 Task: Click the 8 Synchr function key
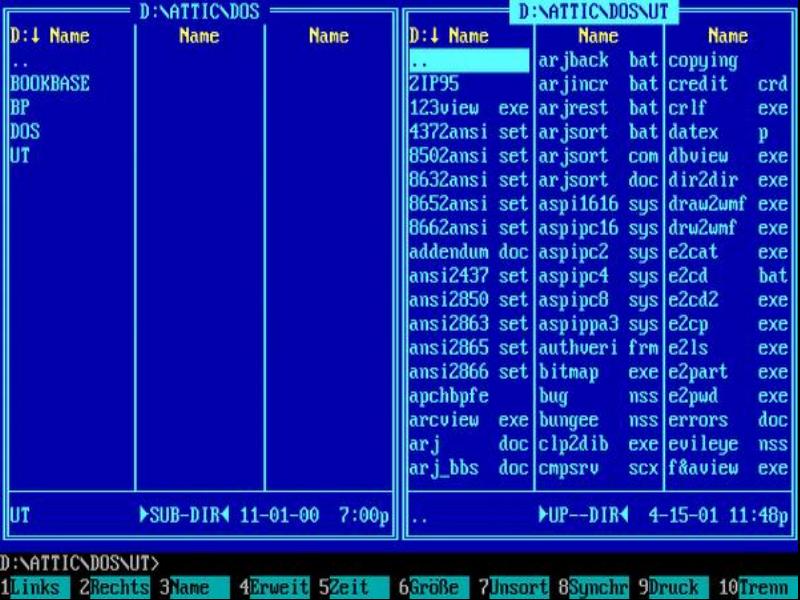[594, 587]
